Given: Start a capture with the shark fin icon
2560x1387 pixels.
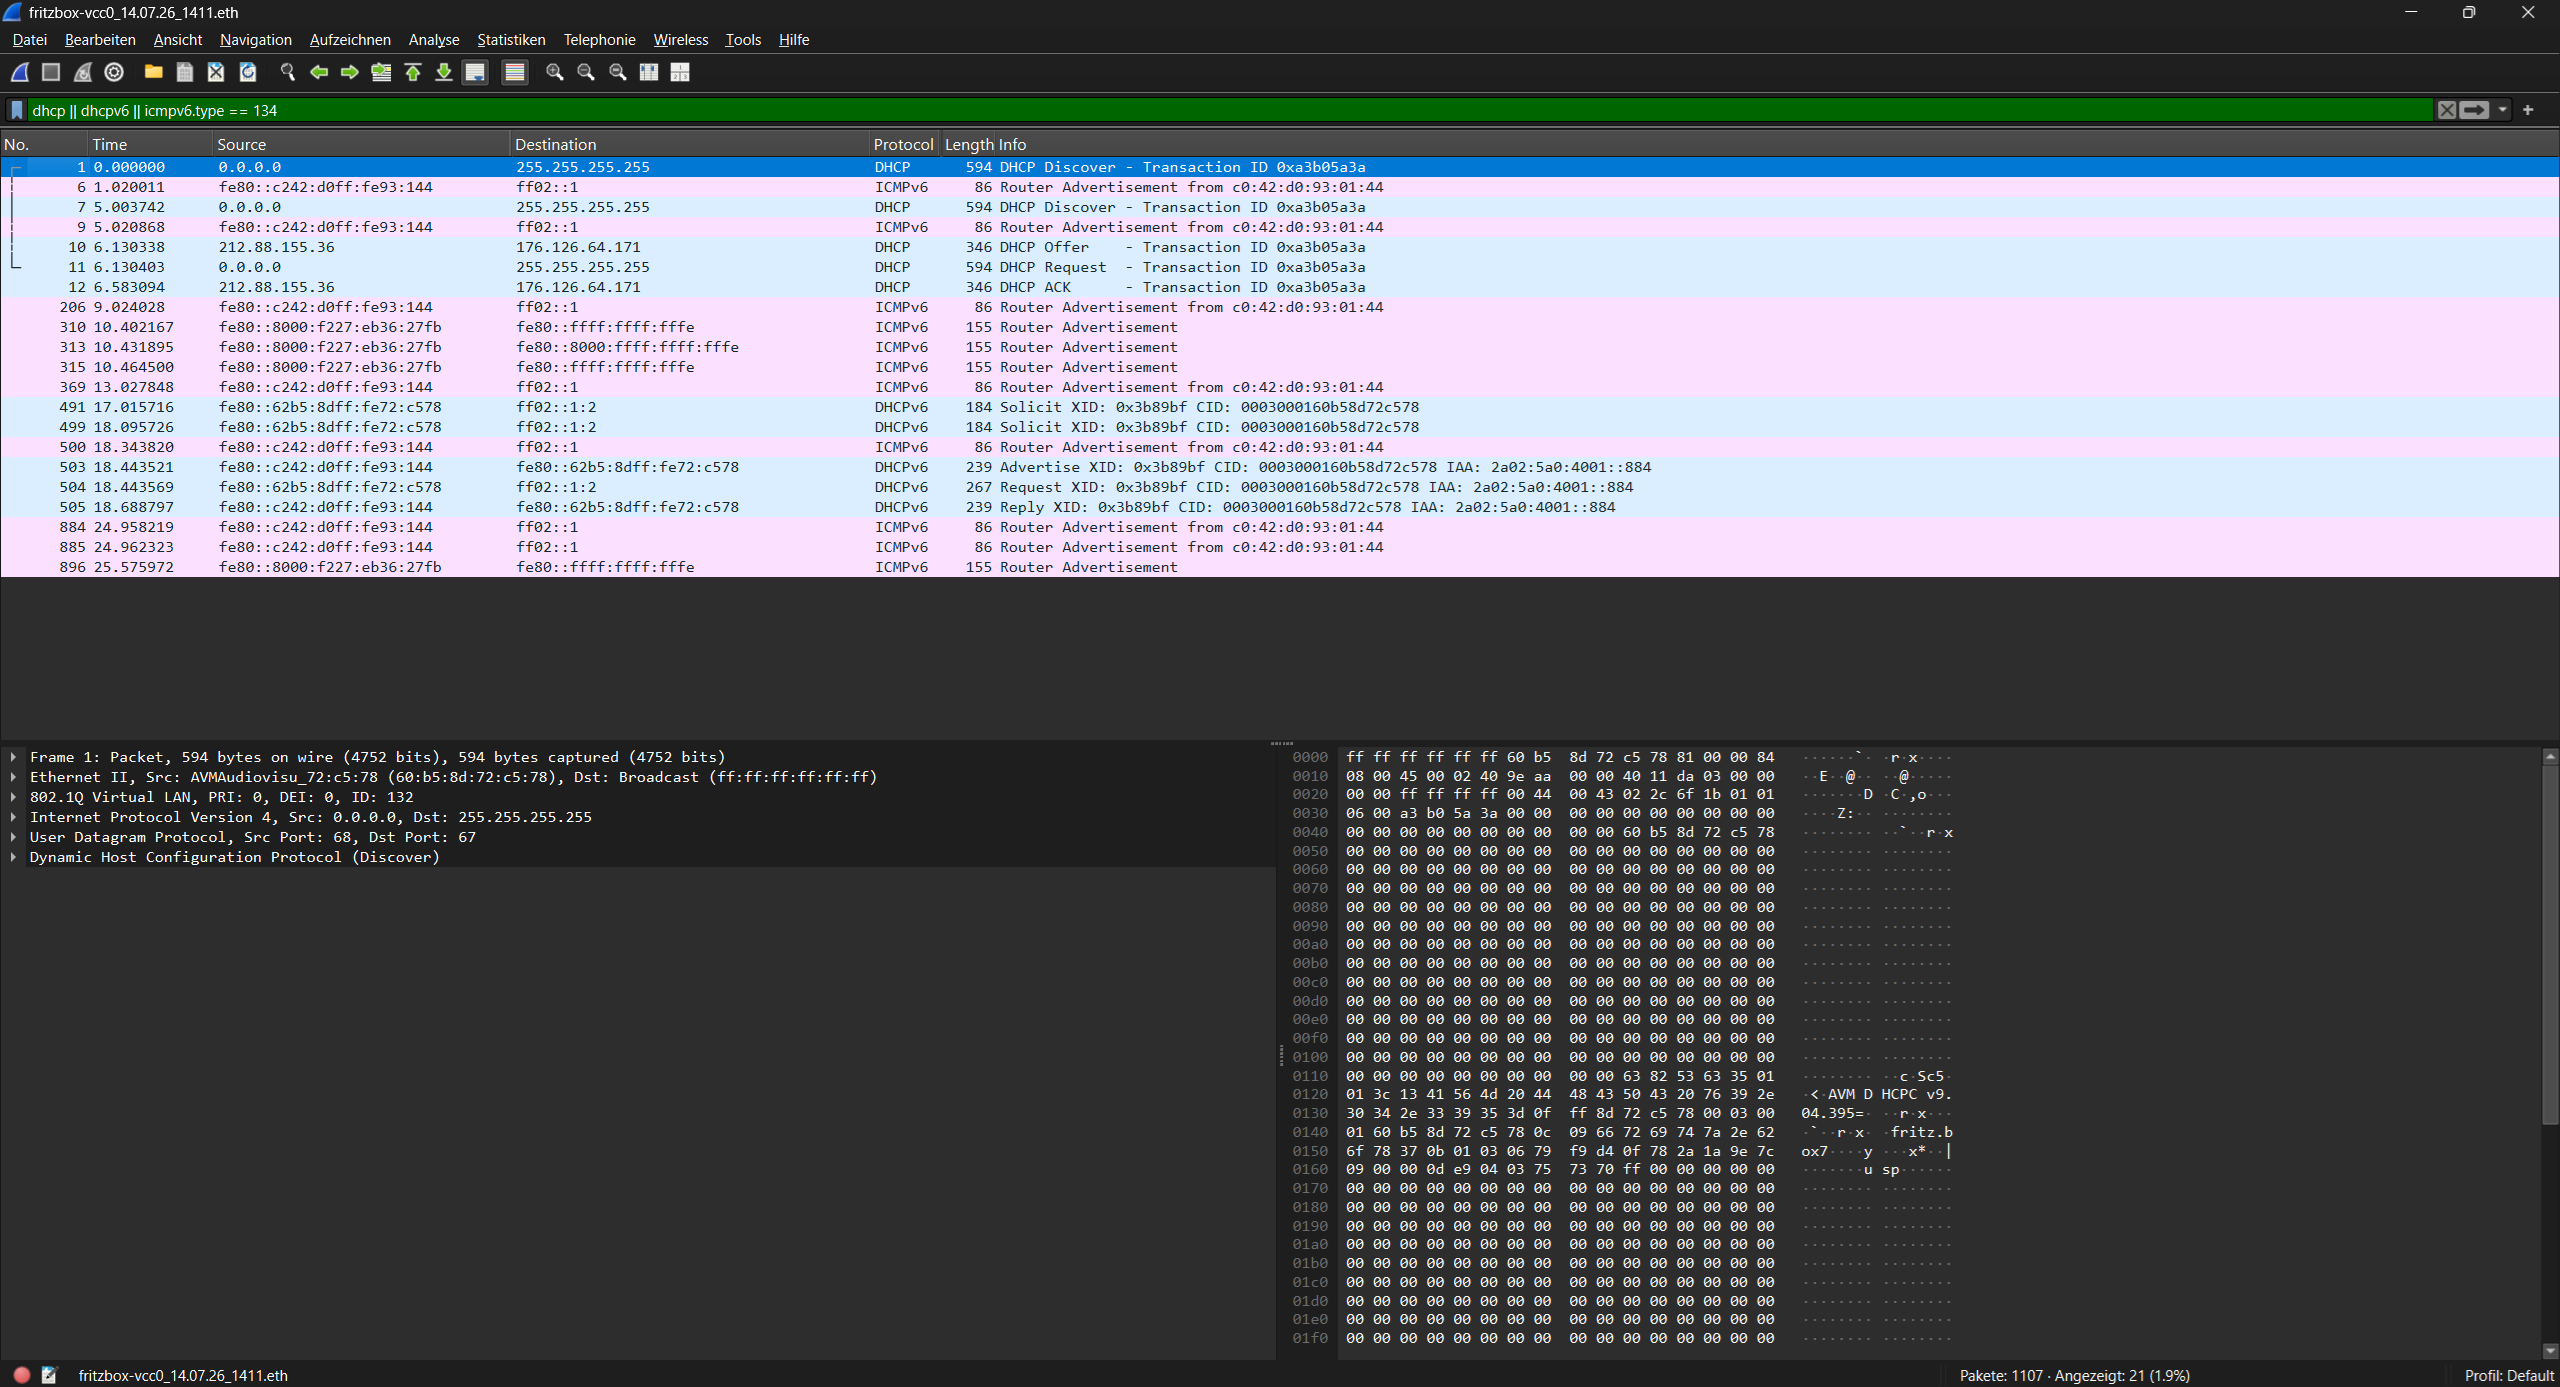Looking at the screenshot, I should click(x=20, y=72).
